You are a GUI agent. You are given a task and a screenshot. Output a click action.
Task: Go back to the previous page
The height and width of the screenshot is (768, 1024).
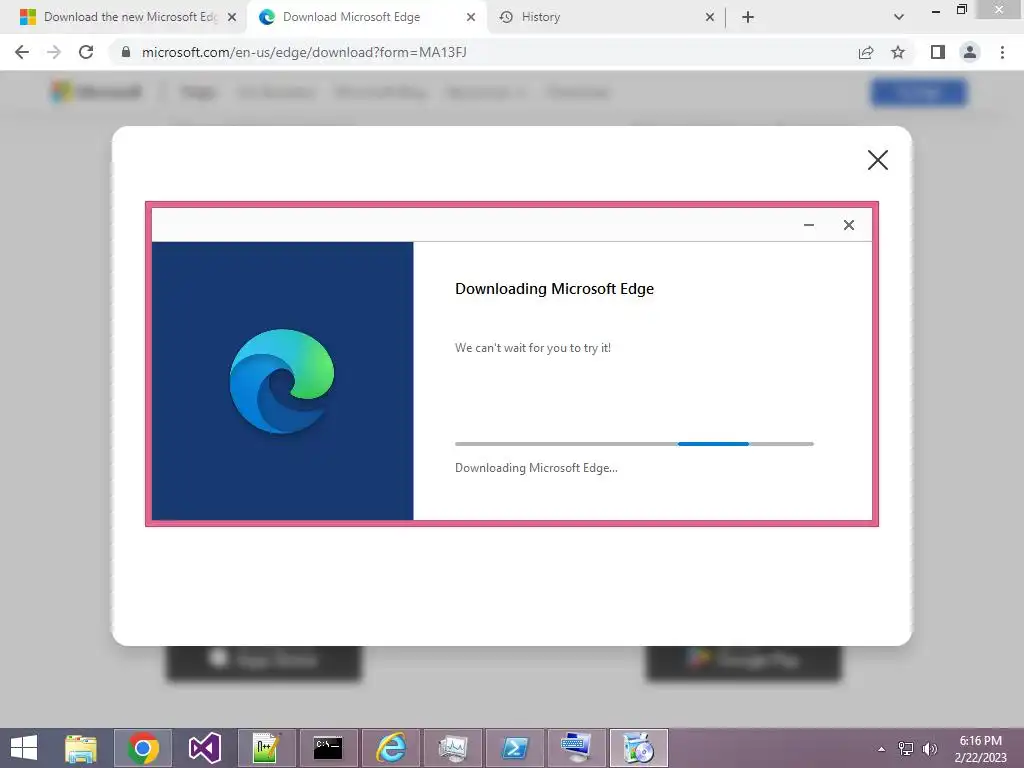(22, 52)
